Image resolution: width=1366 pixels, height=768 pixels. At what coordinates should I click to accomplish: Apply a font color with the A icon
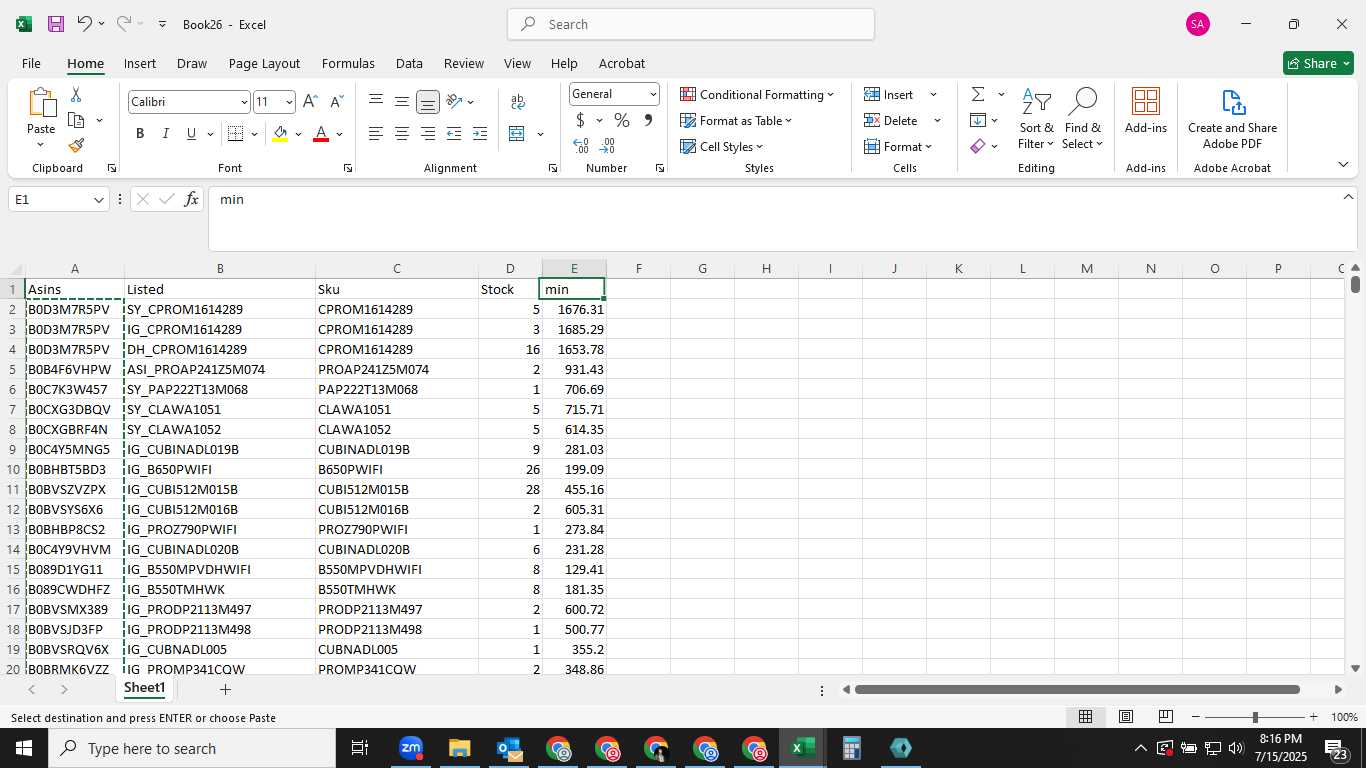pos(321,134)
